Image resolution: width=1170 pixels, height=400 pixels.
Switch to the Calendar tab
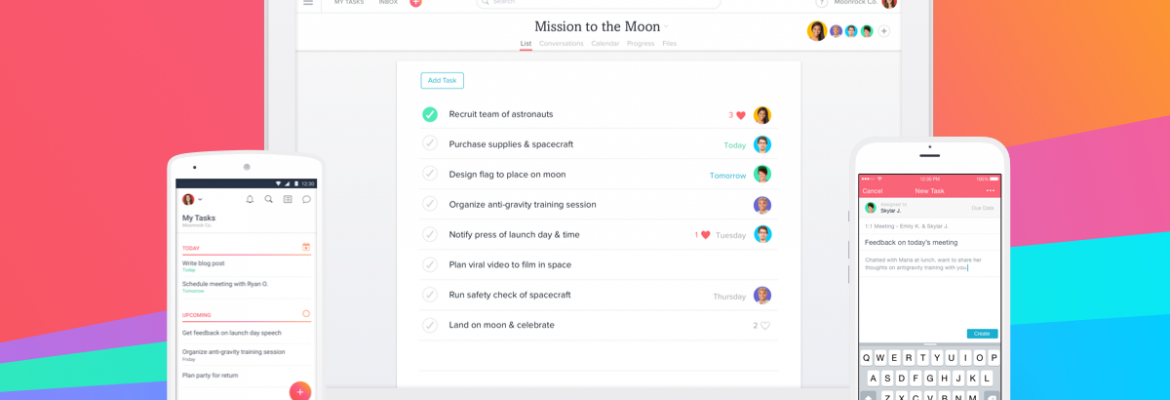605,44
